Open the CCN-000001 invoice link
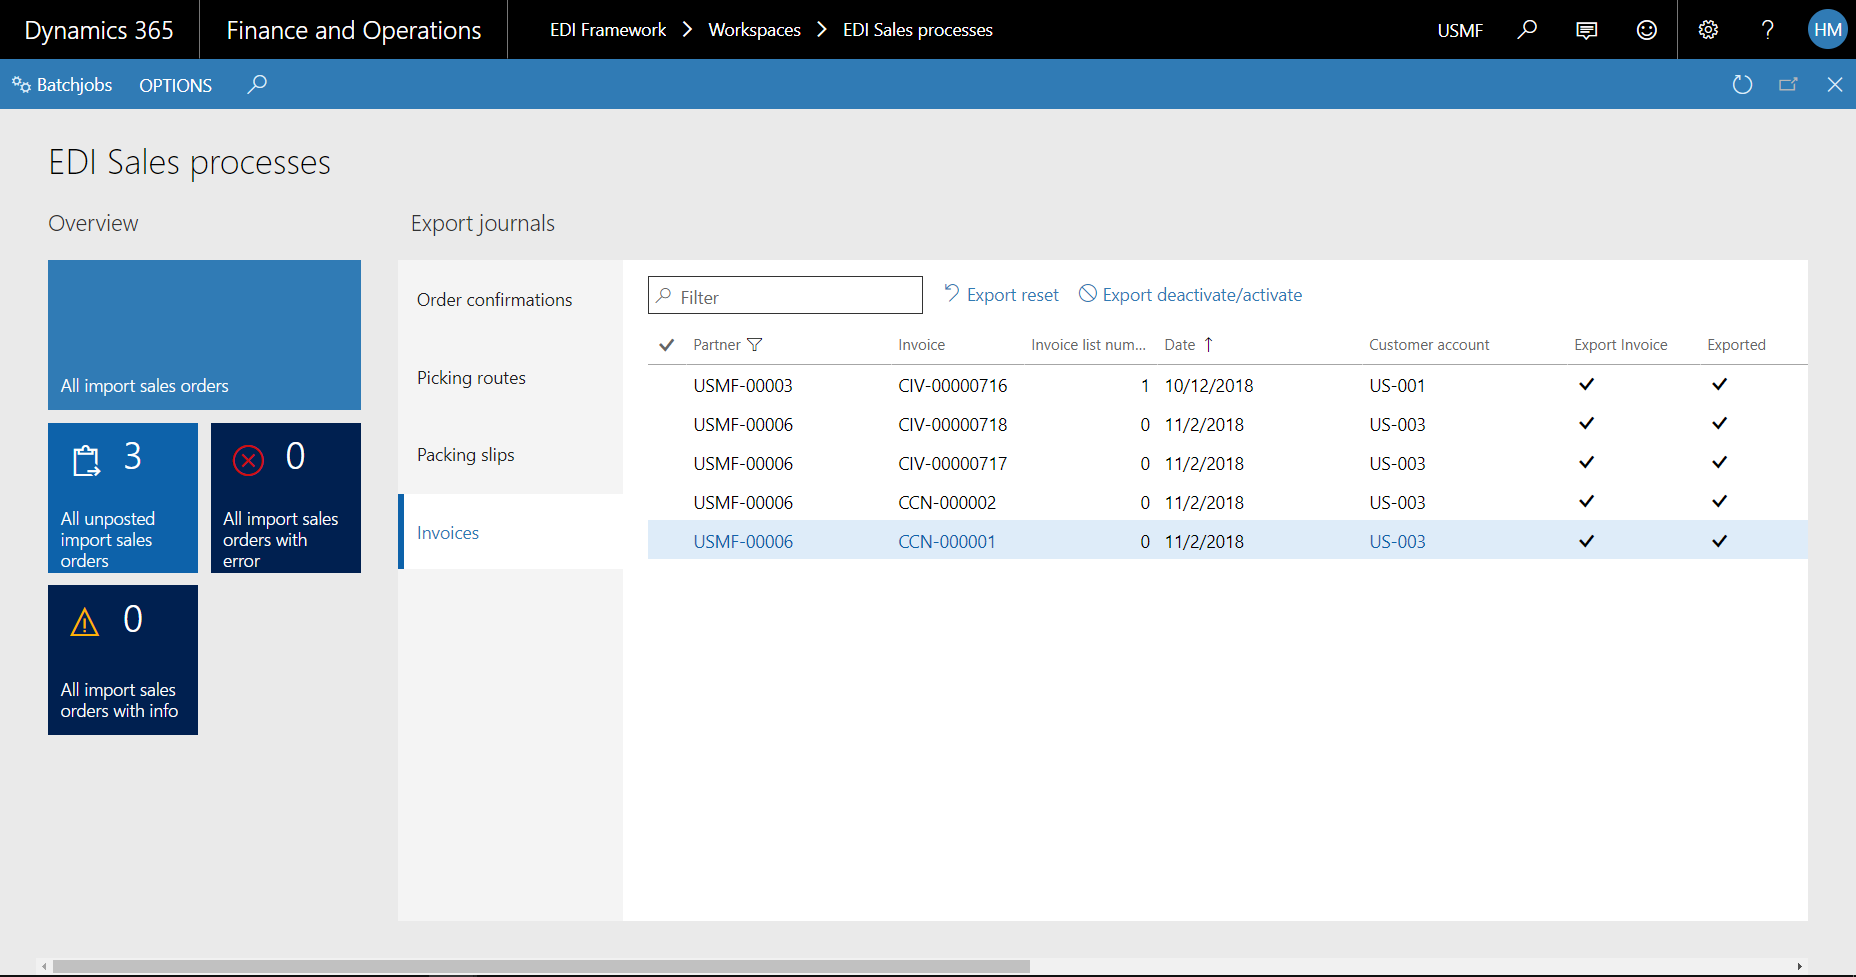Screen dimensions: 1856x977 coord(947,542)
